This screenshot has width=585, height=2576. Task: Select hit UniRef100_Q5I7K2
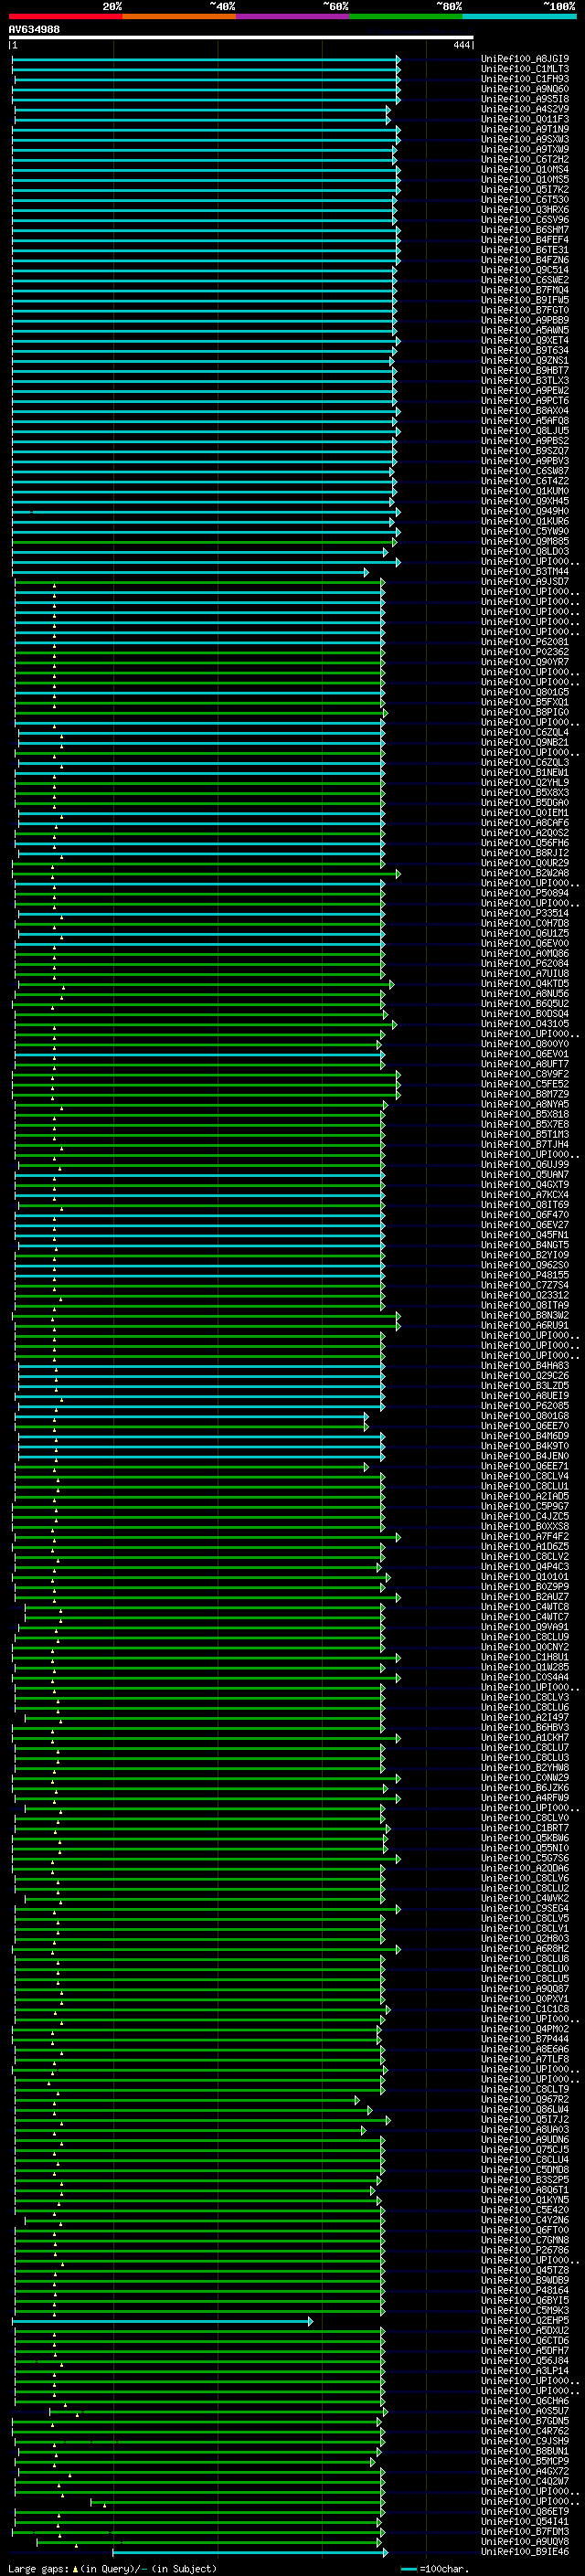pyautogui.click(x=525, y=190)
